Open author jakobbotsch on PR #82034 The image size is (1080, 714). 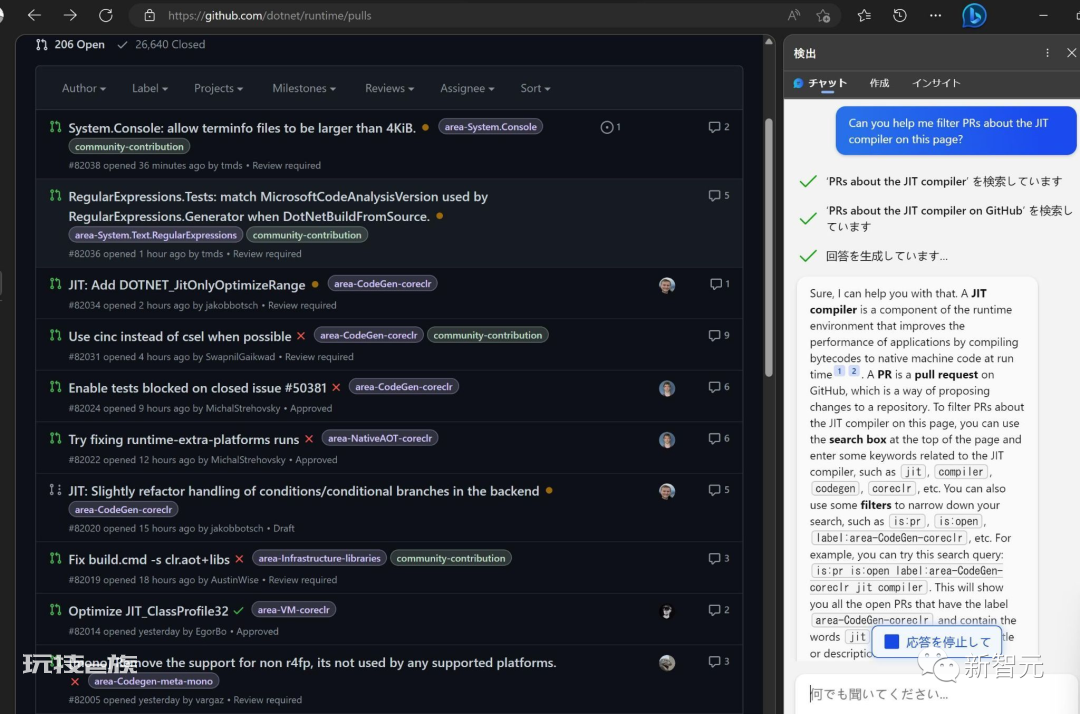coord(231,306)
